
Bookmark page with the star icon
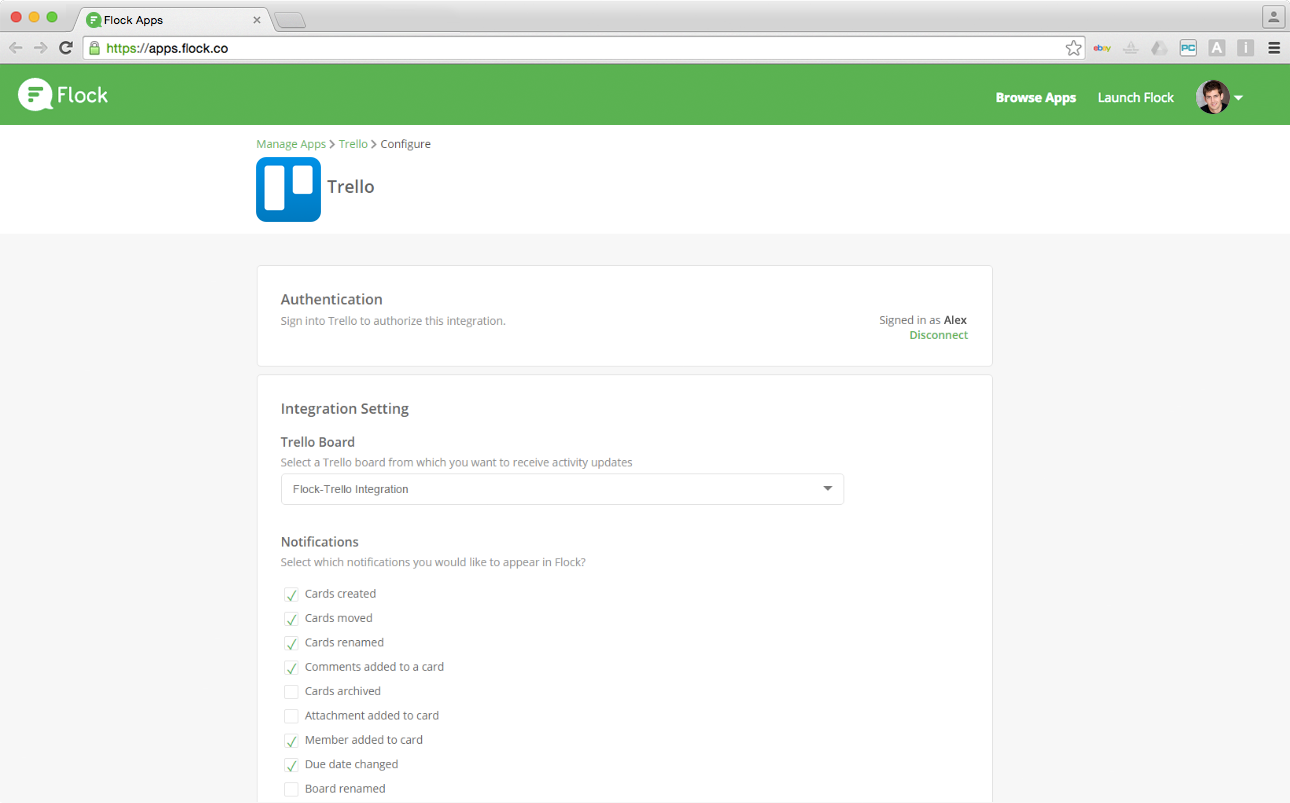(1073, 47)
